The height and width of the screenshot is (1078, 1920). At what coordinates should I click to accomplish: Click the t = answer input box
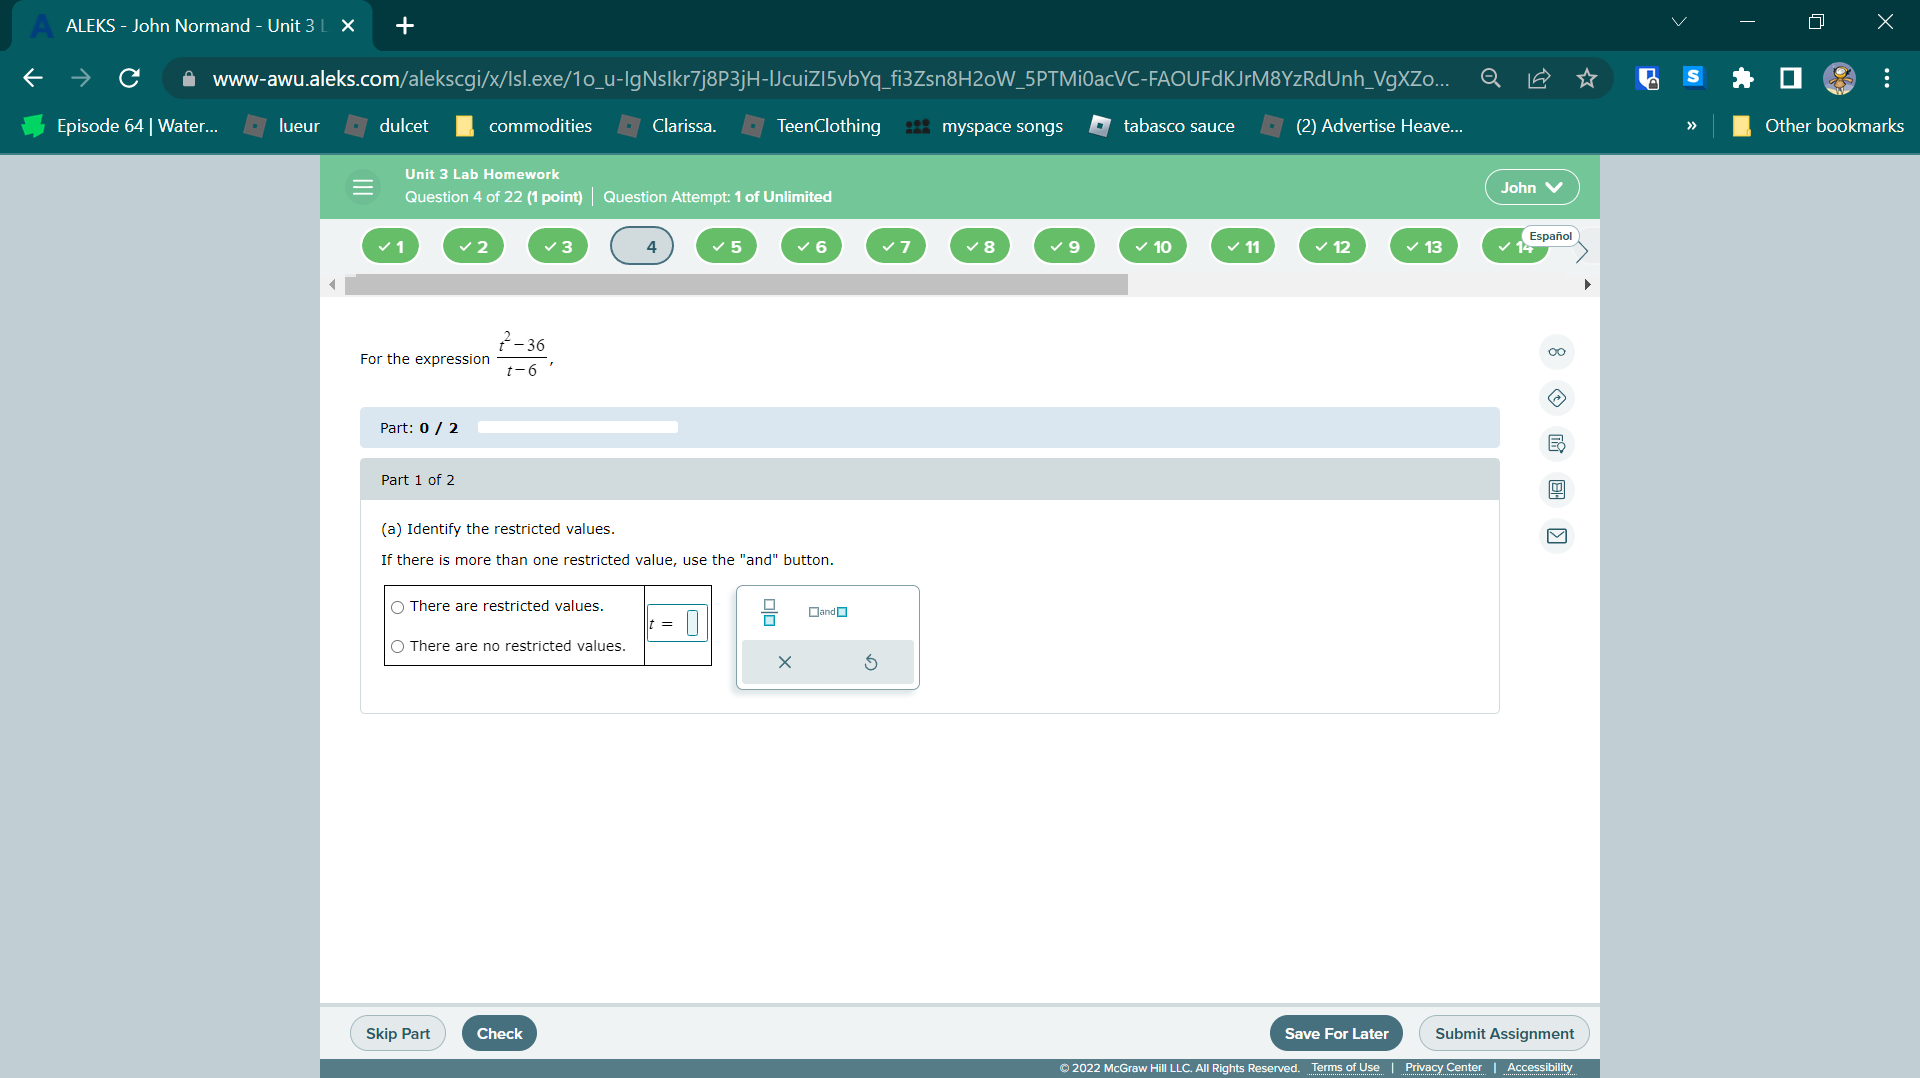coord(692,624)
